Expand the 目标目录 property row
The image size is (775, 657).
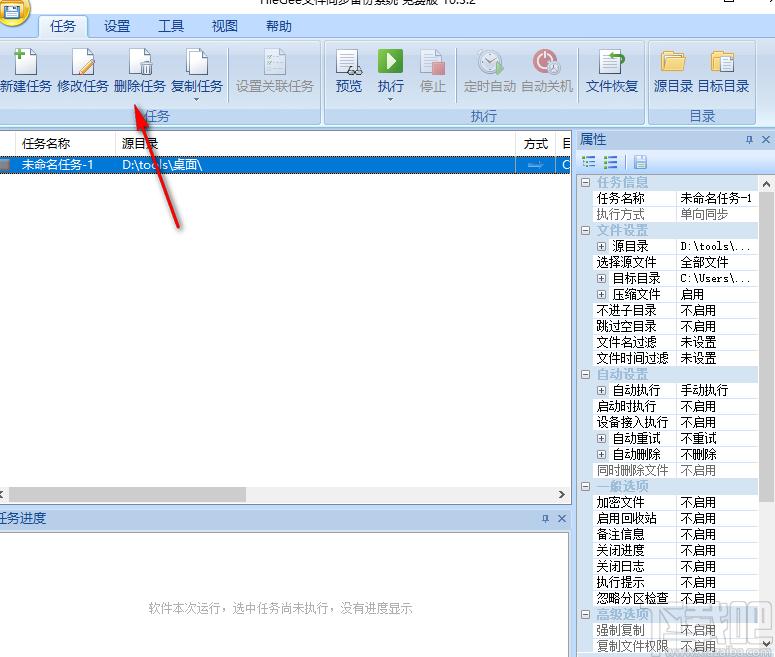[601, 278]
